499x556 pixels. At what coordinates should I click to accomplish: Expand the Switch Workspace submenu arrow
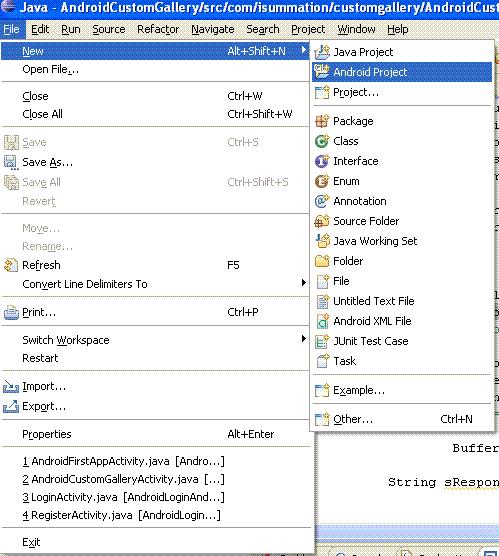pyautogui.click(x=304, y=339)
